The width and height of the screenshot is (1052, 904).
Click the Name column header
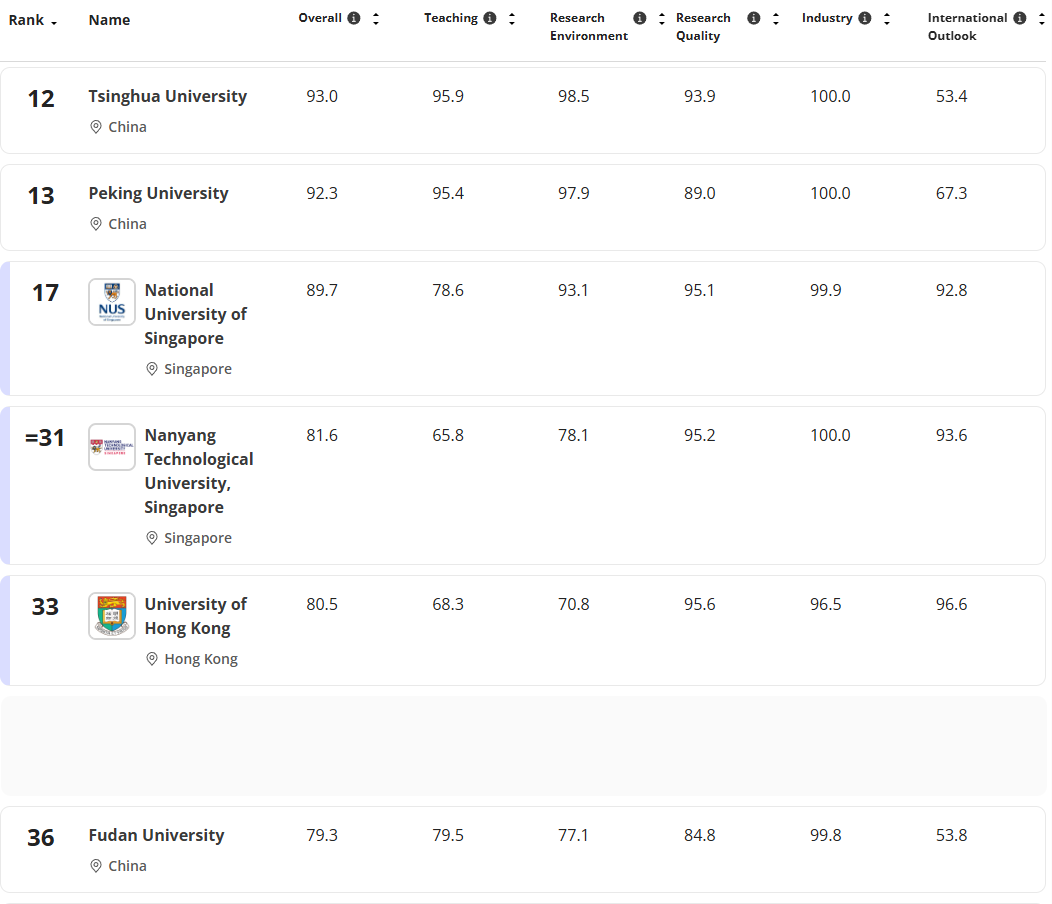[109, 20]
